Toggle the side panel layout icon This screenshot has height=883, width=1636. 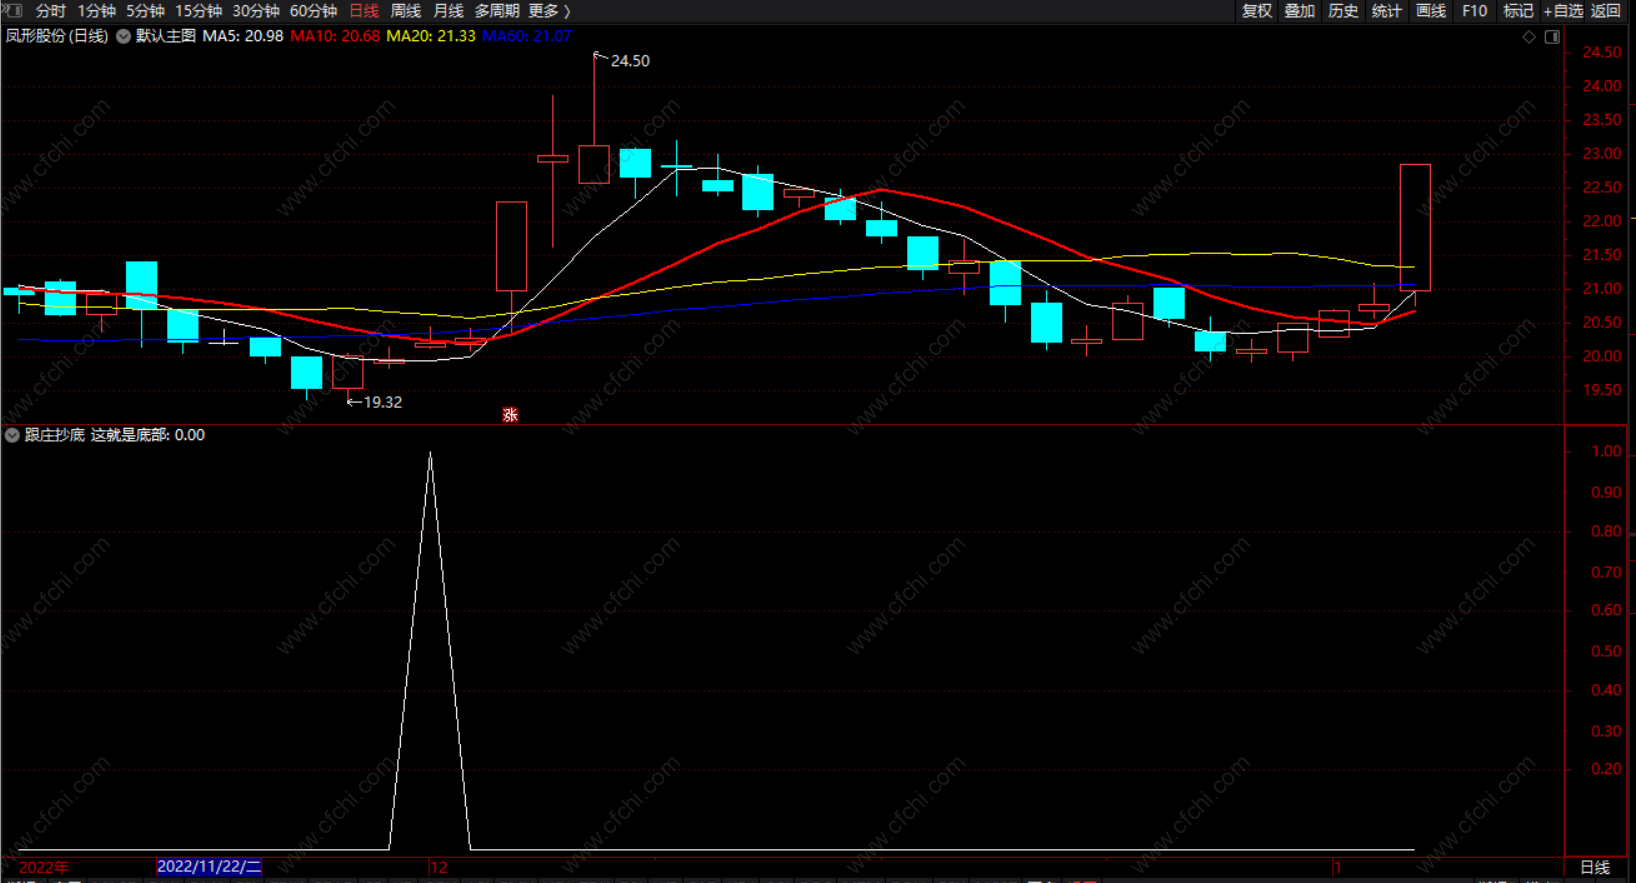point(1552,37)
